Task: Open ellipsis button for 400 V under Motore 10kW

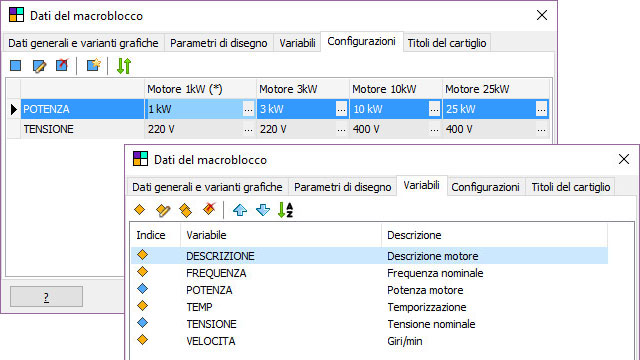Action: click(434, 129)
